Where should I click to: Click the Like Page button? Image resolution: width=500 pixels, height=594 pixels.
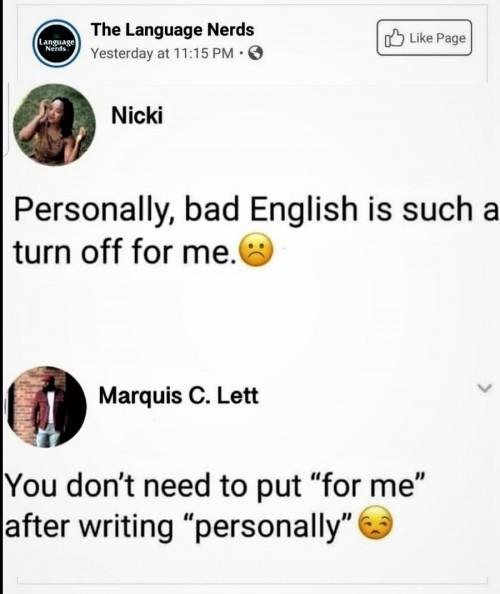click(424, 38)
